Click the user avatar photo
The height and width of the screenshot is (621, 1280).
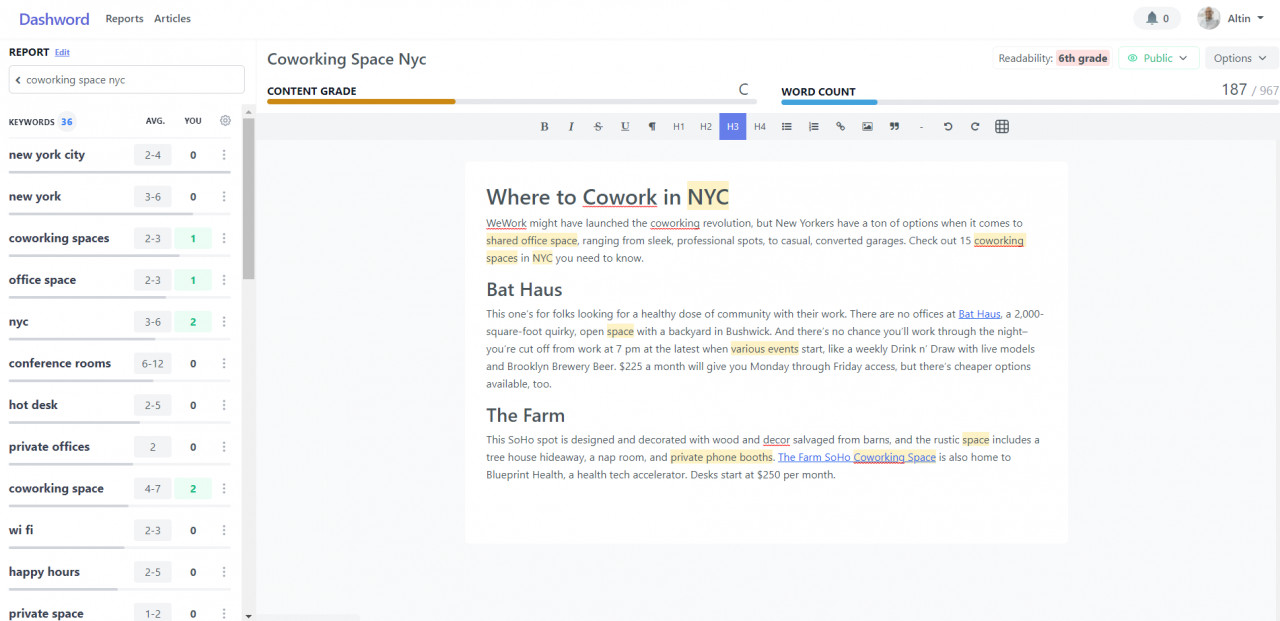(1209, 18)
